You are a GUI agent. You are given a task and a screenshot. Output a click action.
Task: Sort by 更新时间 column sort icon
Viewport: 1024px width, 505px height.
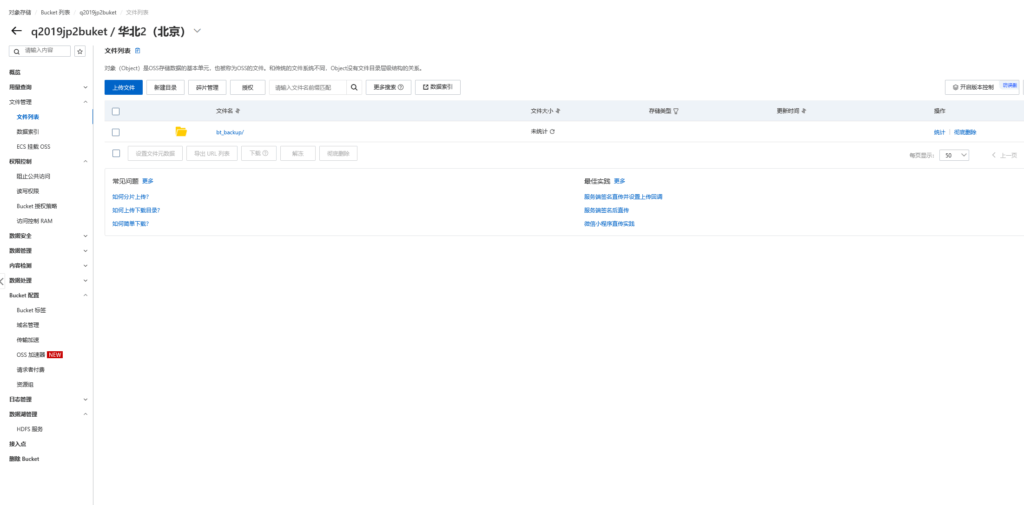[x=802, y=111]
